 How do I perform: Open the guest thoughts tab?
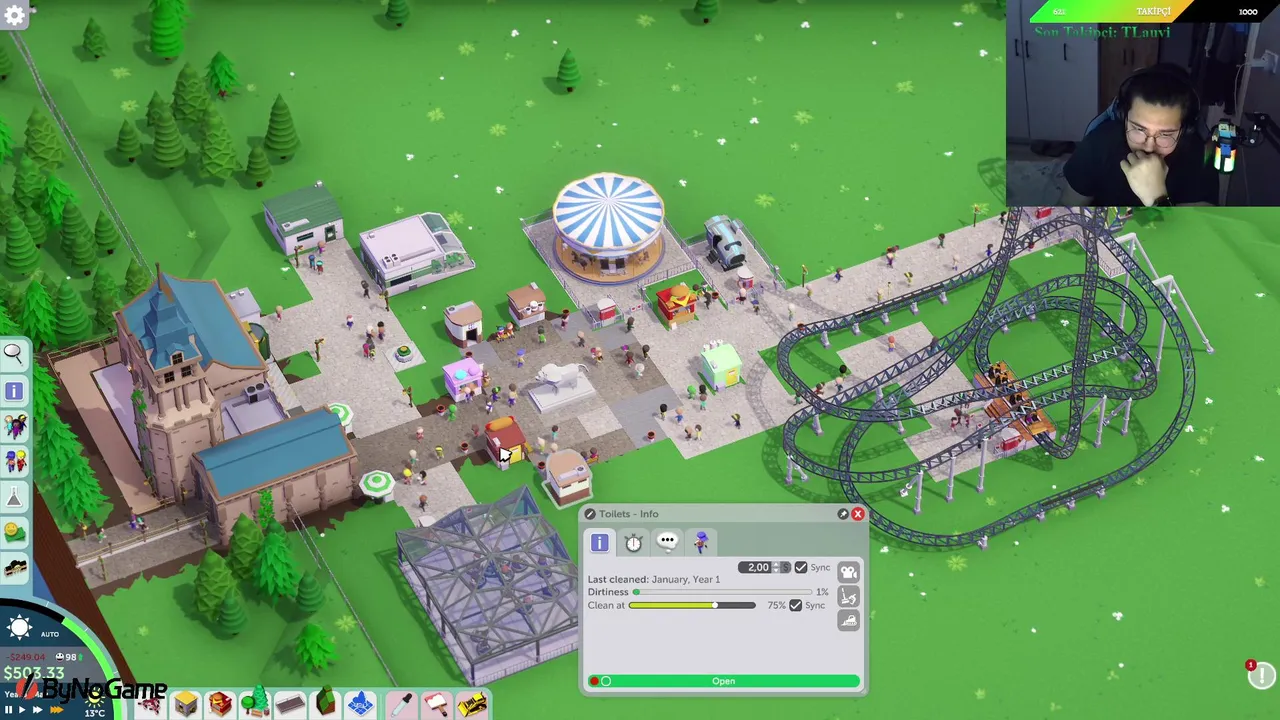click(x=667, y=541)
